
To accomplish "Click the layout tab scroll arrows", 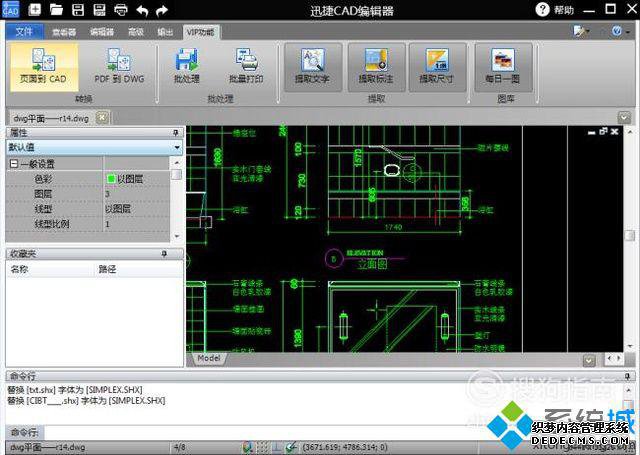I will pyautogui.click(x=614, y=358).
